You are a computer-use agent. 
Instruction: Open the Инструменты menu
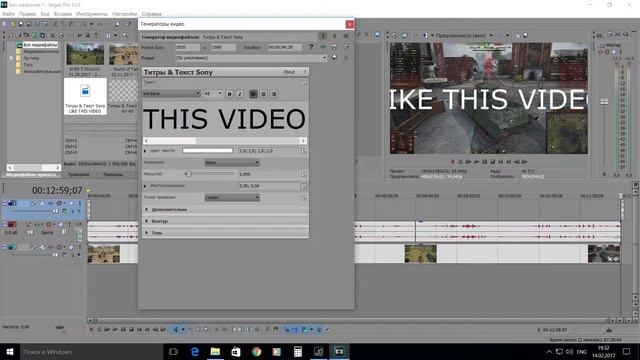92,14
